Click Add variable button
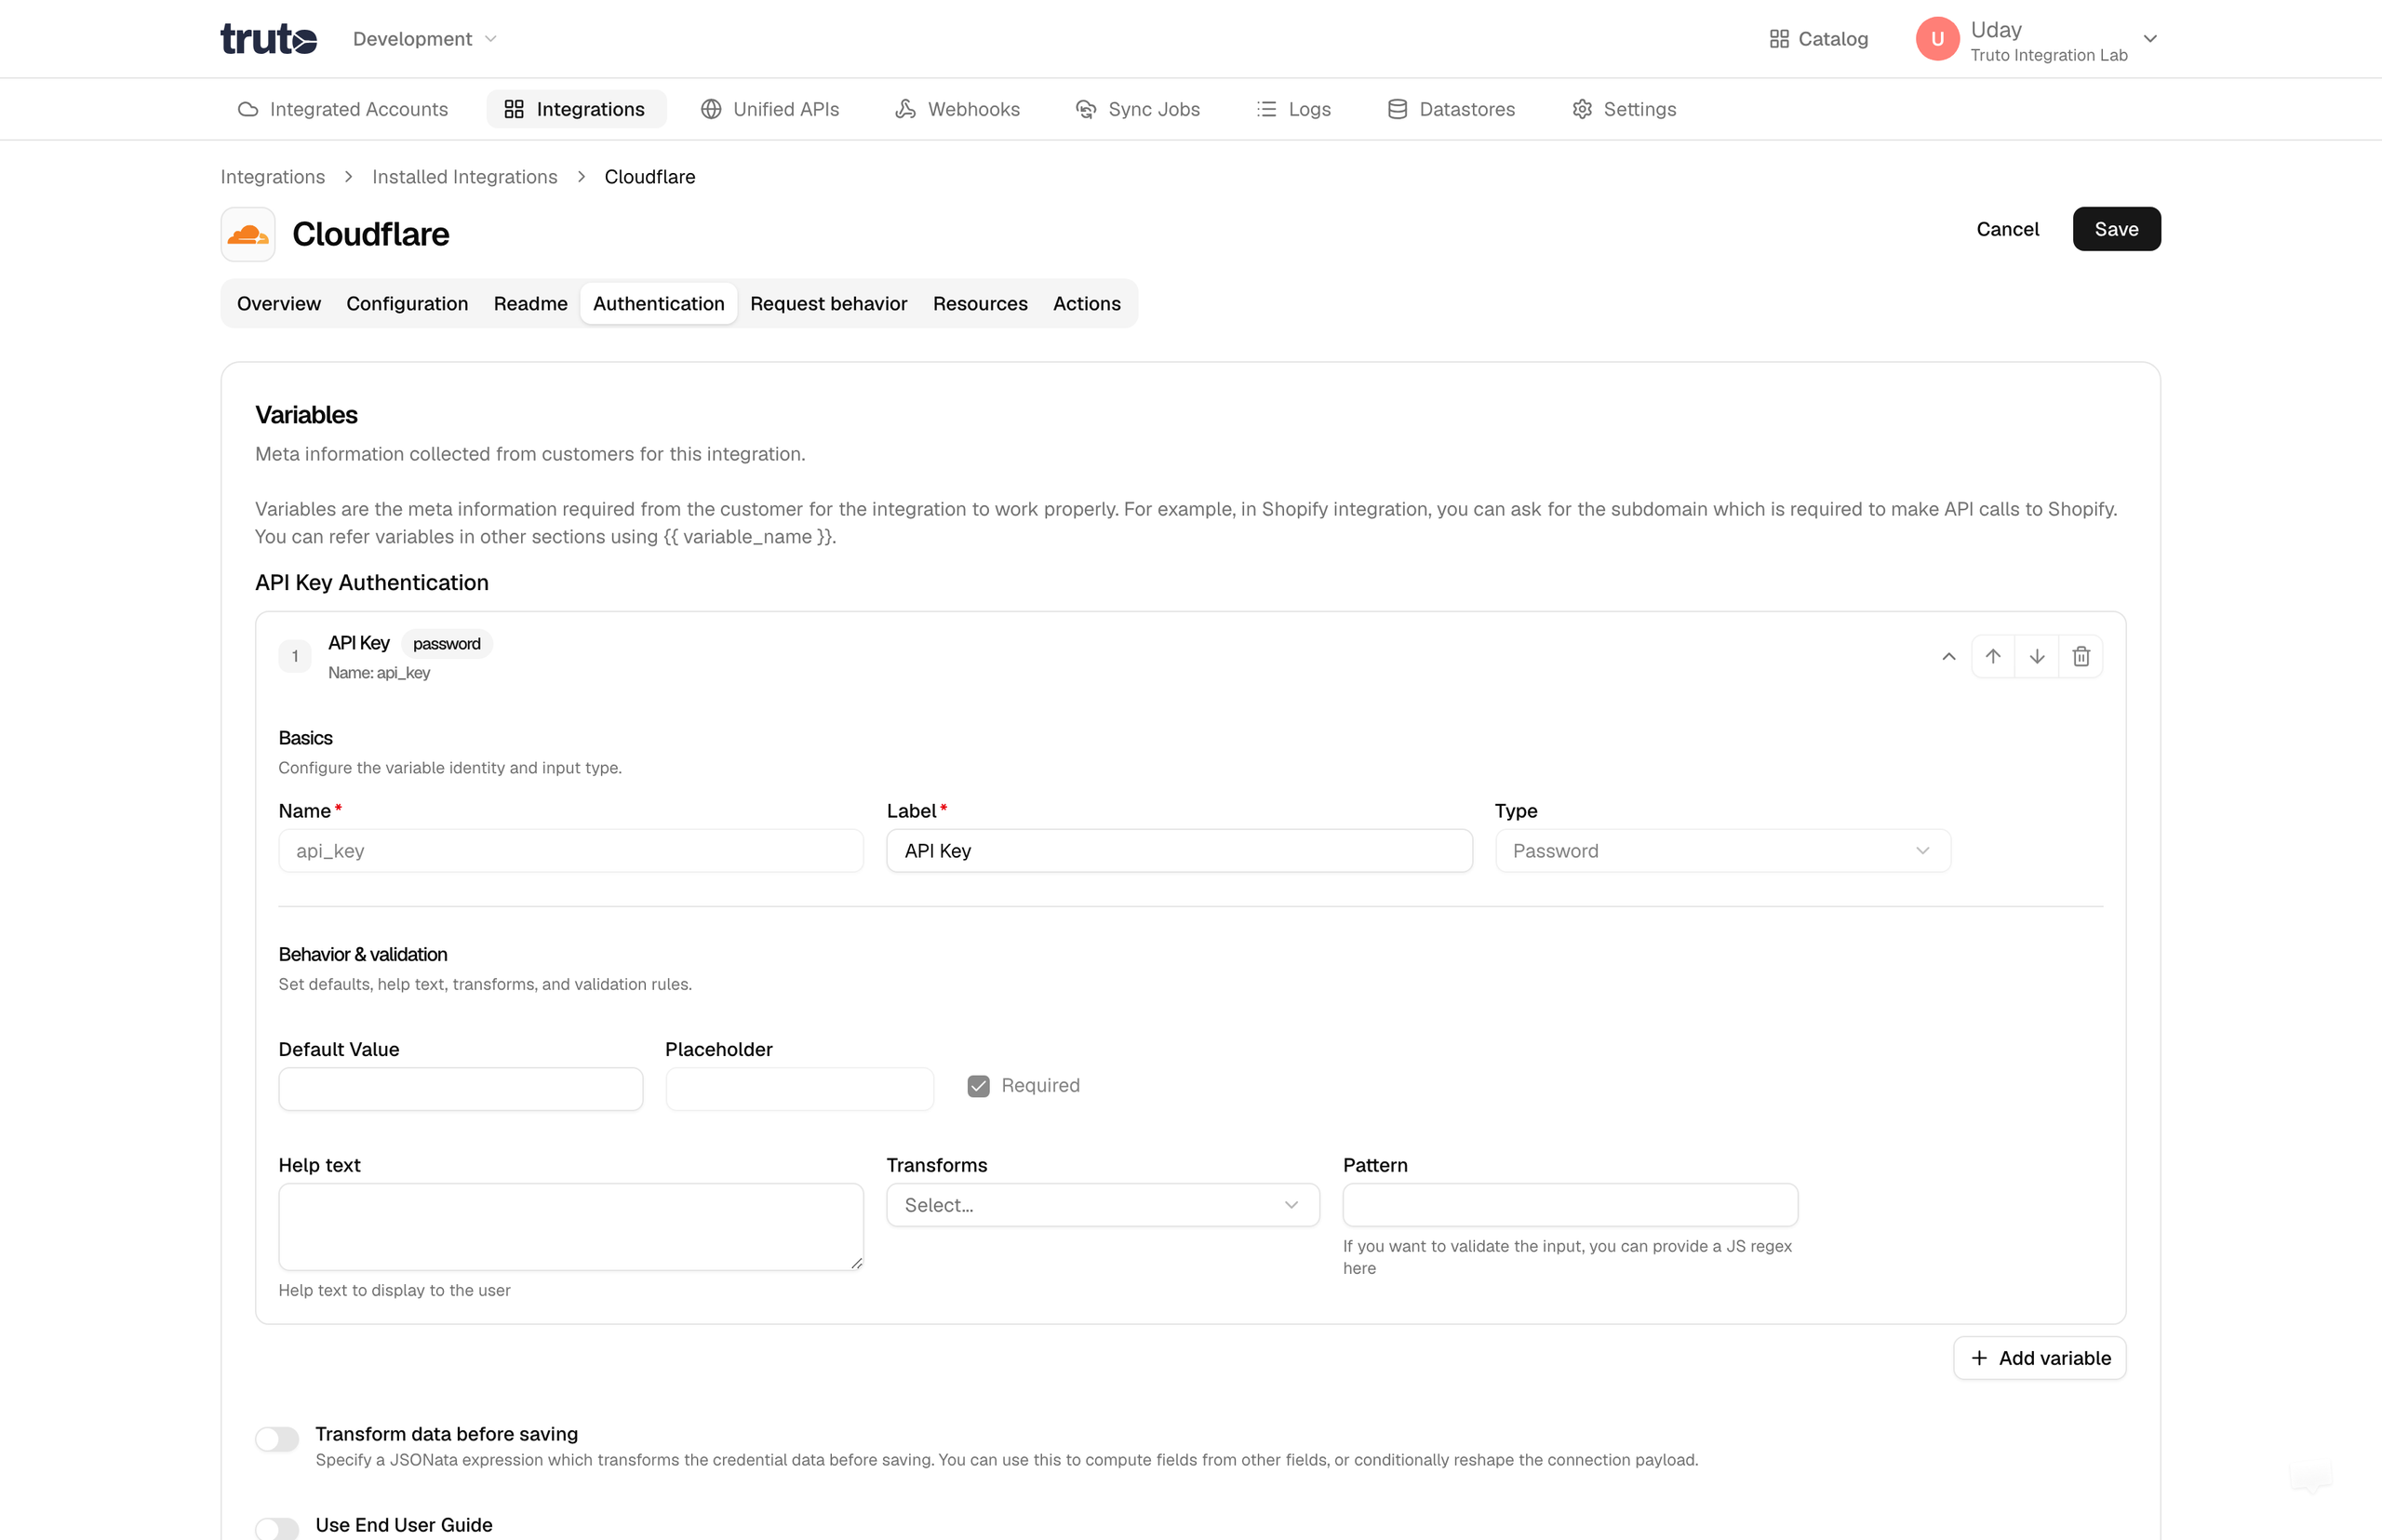Image resolution: width=2382 pixels, height=1540 pixels. (x=2039, y=1358)
